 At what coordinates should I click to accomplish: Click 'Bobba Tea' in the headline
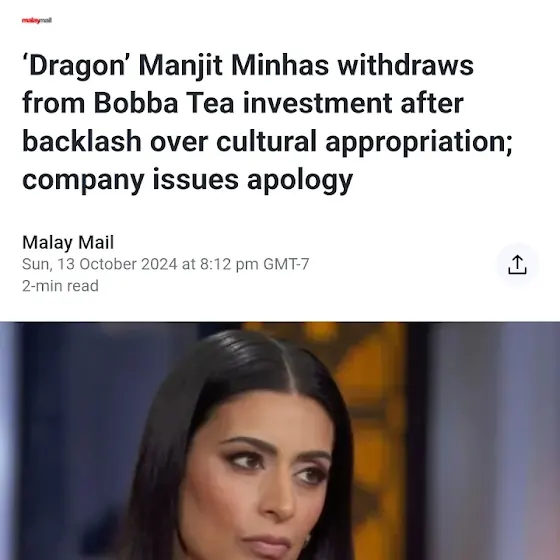coord(164,103)
